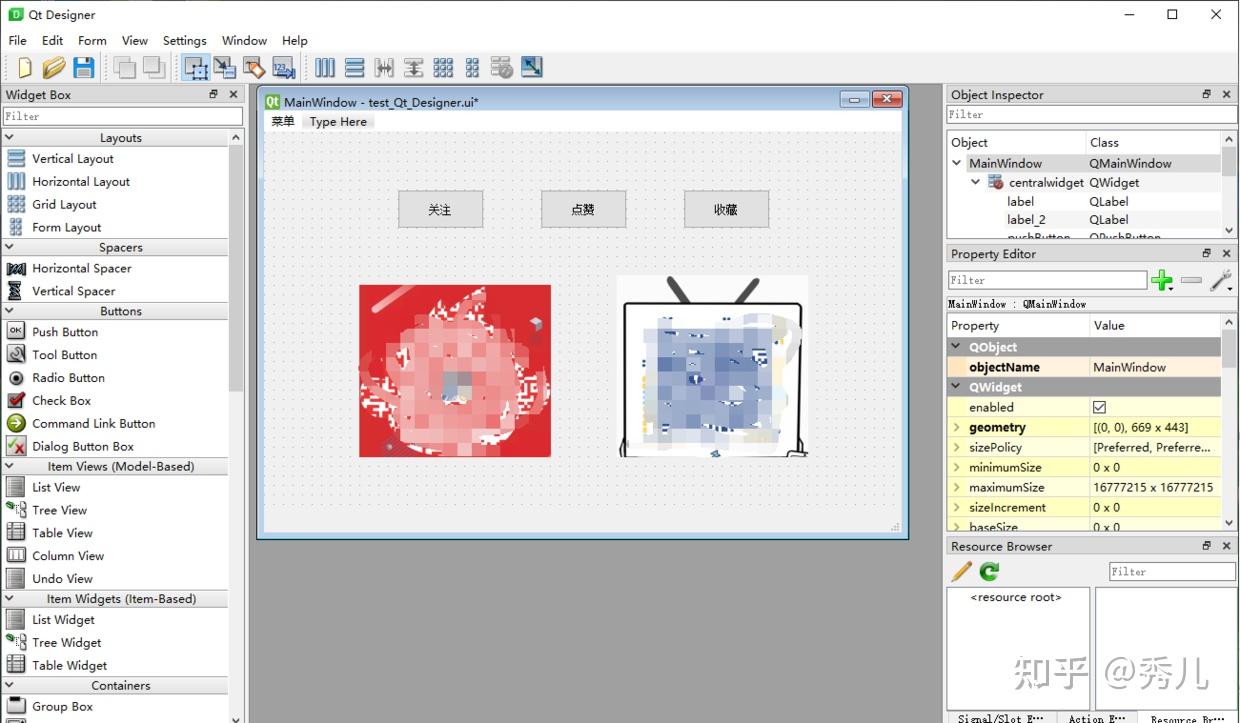1240x723 pixels.
Task: Switch to Edit Signals/Slots mode
Action: point(222,67)
